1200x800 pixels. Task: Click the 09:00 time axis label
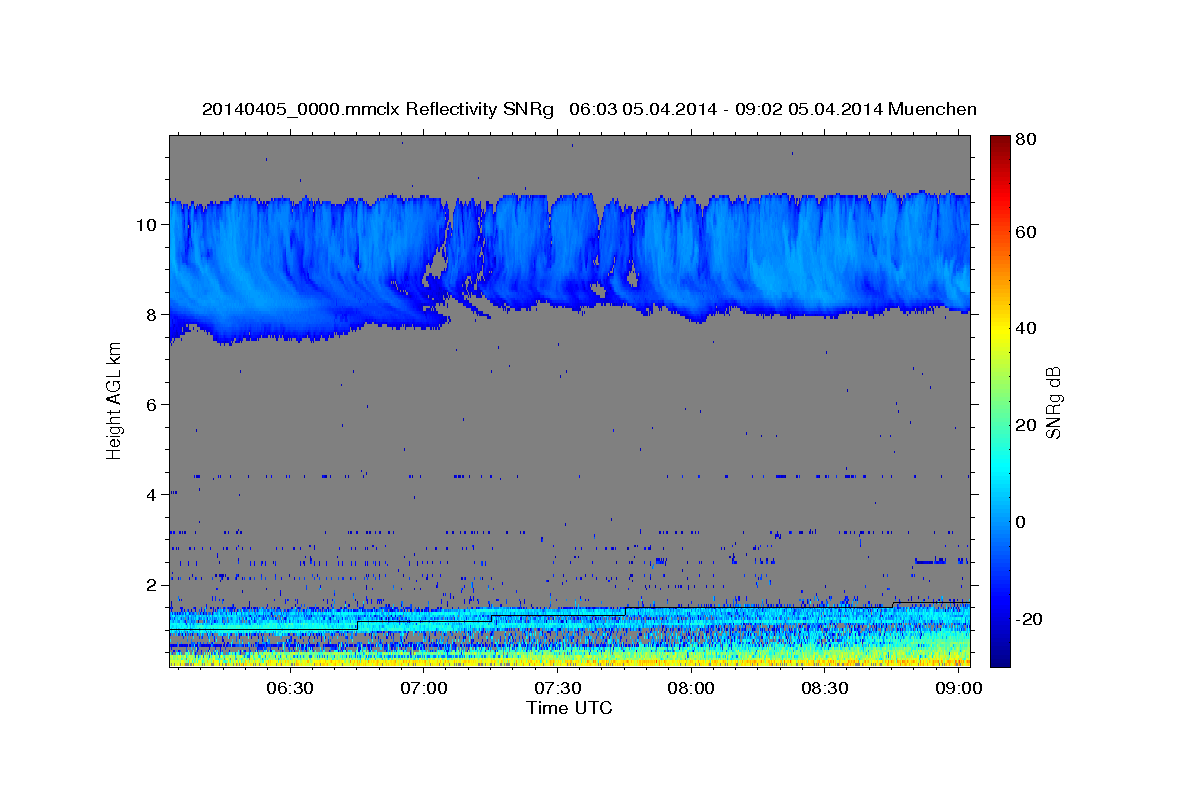click(x=958, y=688)
